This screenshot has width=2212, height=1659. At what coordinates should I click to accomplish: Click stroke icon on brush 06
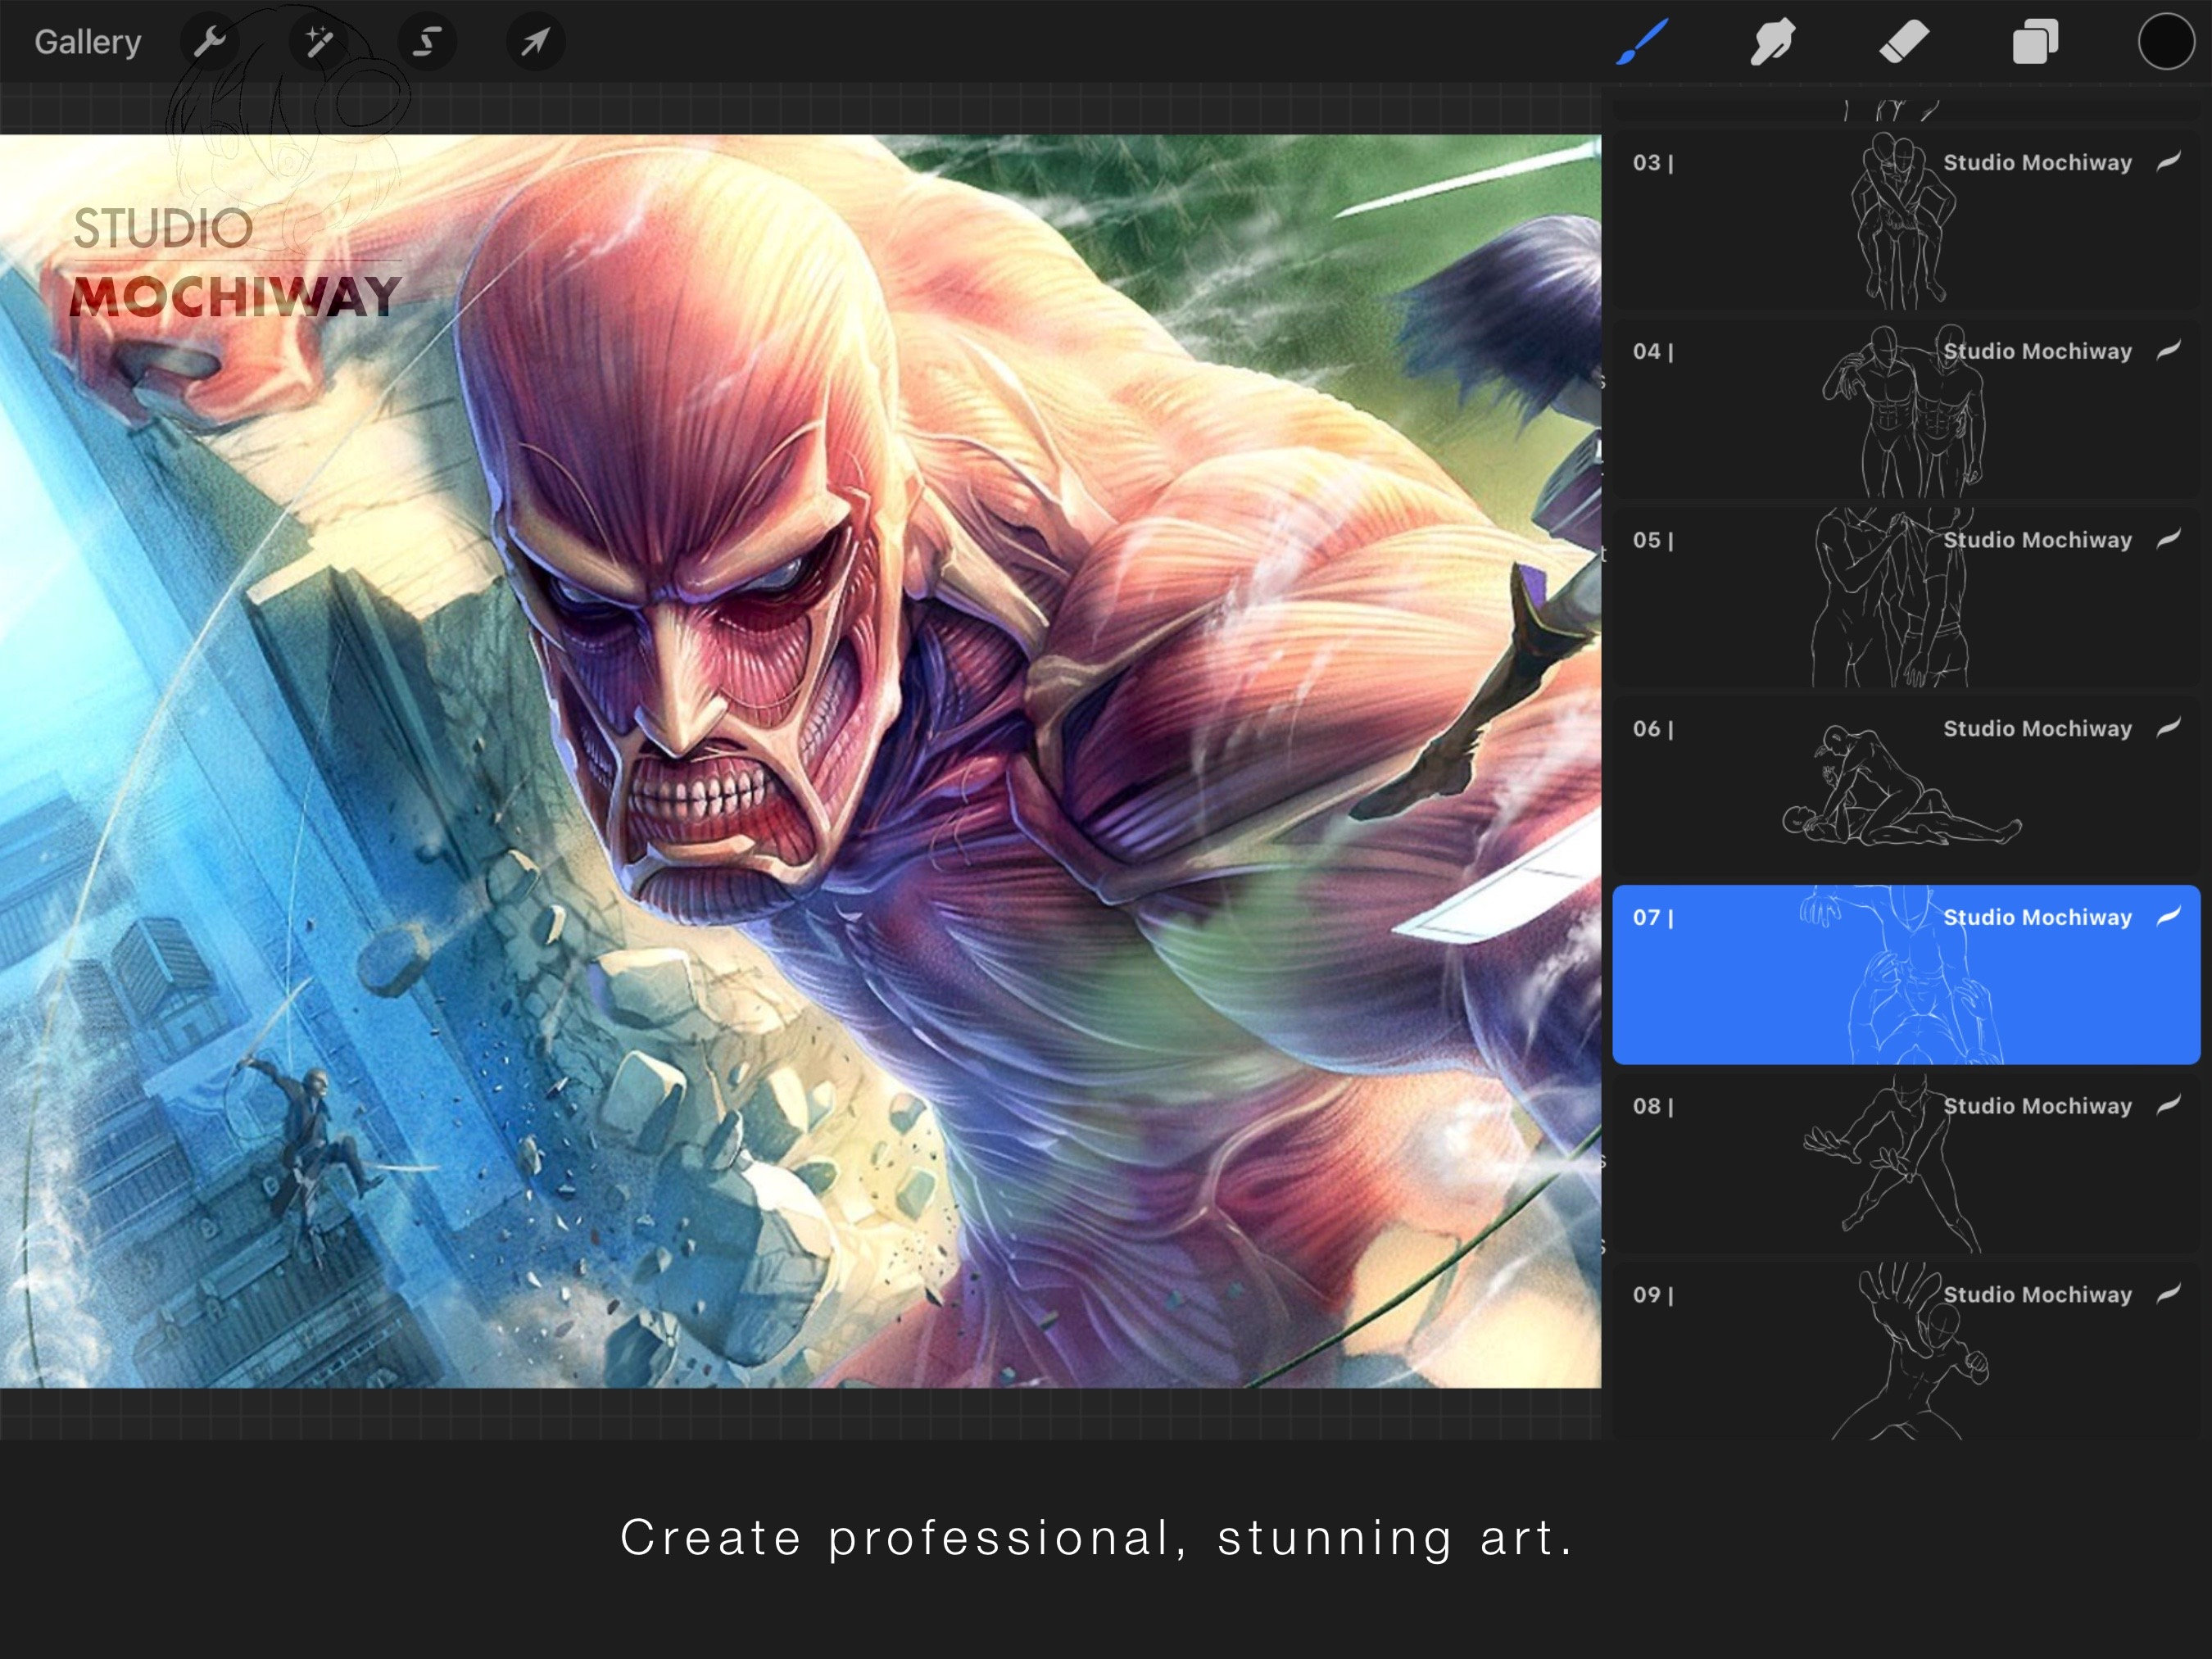(x=2168, y=727)
